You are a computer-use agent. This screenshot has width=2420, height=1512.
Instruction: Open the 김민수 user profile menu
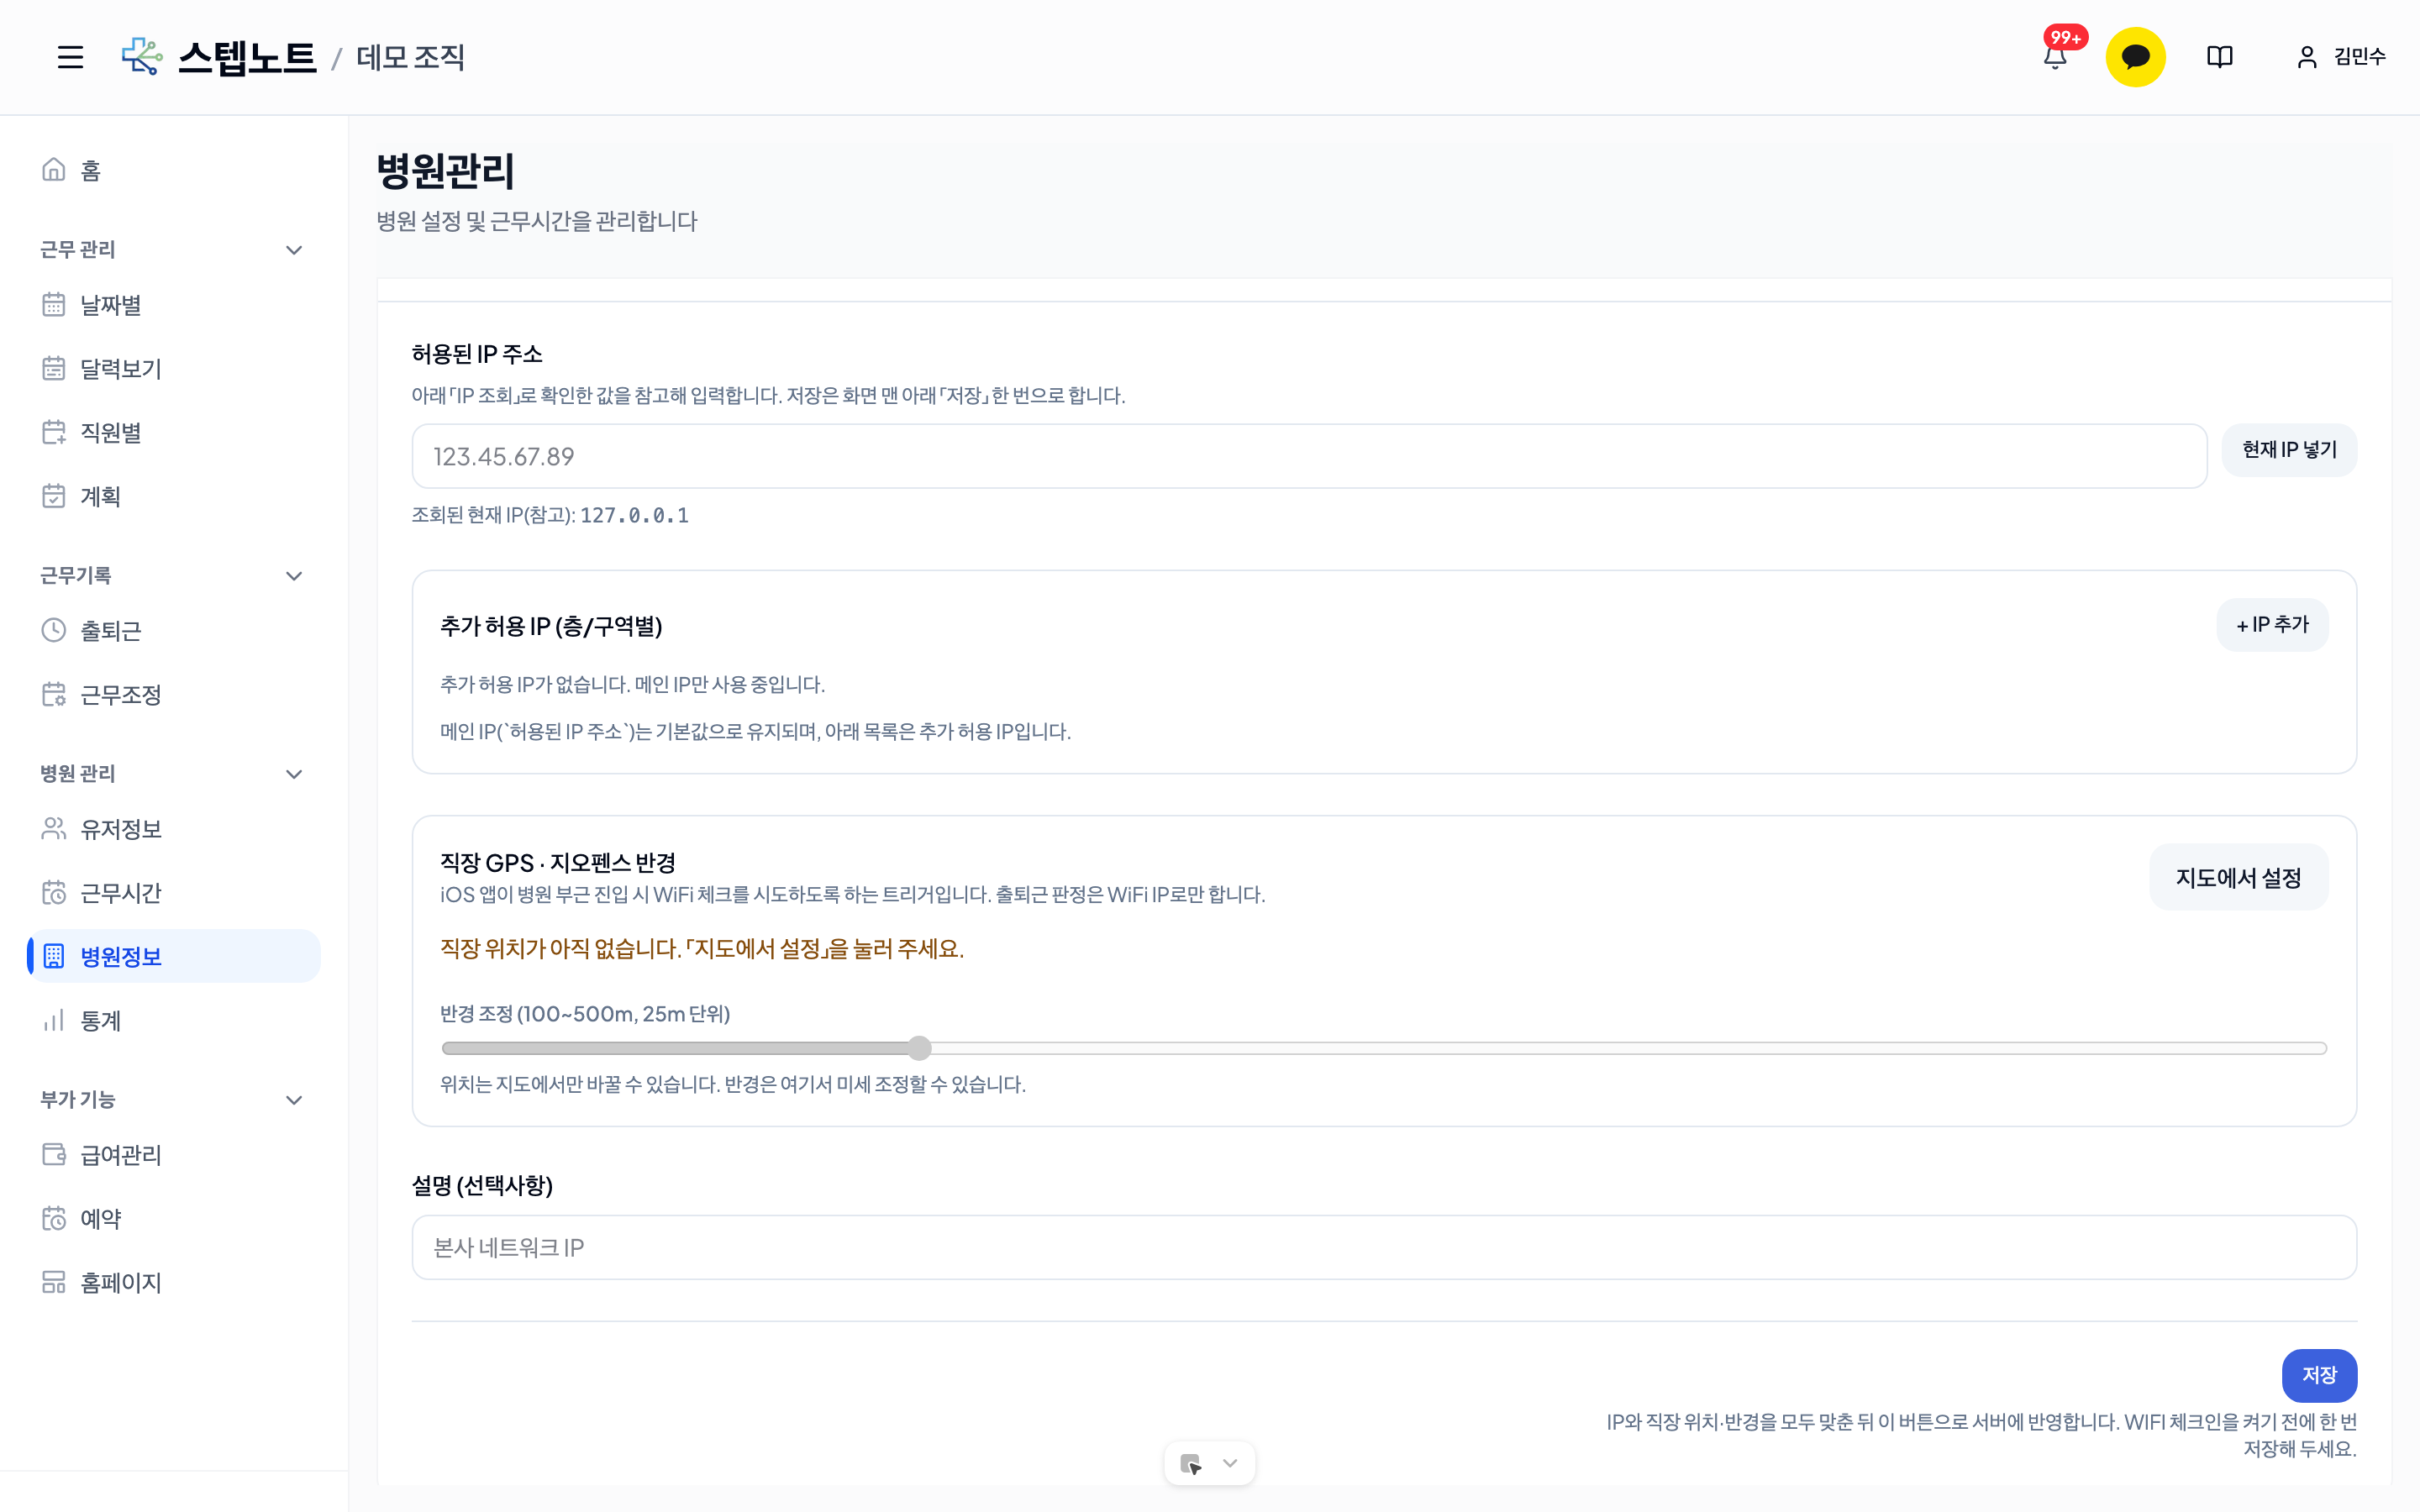(2340, 57)
